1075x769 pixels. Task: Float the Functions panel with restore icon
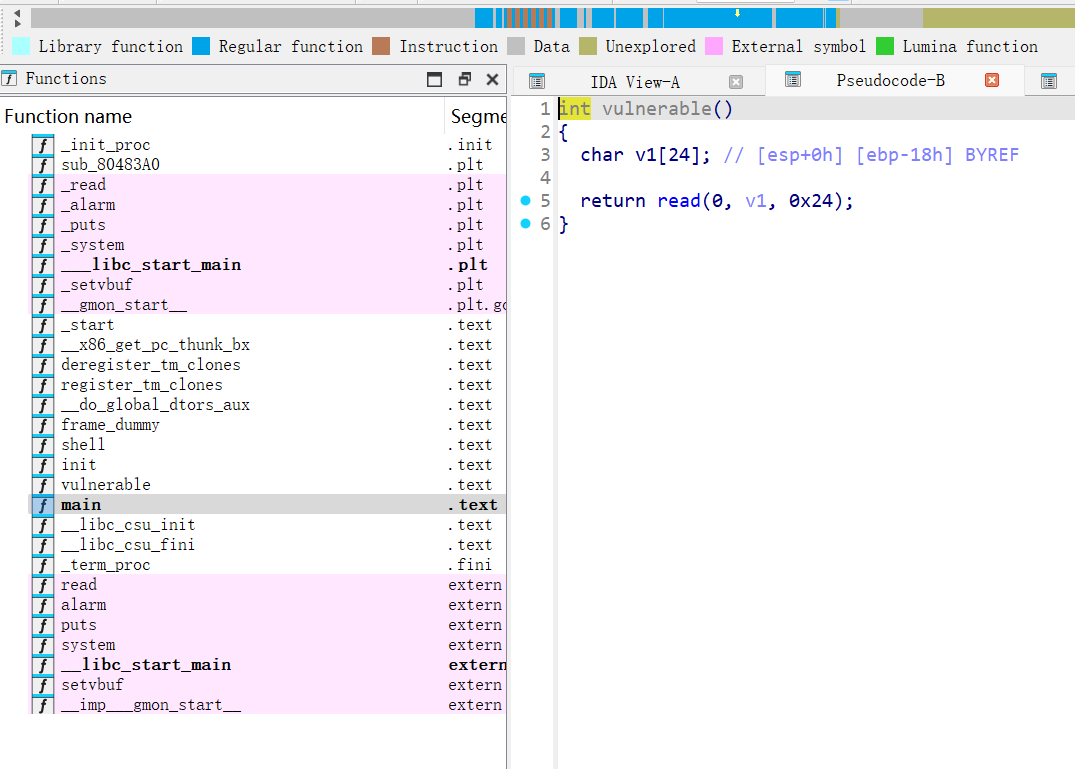[x=464, y=79]
